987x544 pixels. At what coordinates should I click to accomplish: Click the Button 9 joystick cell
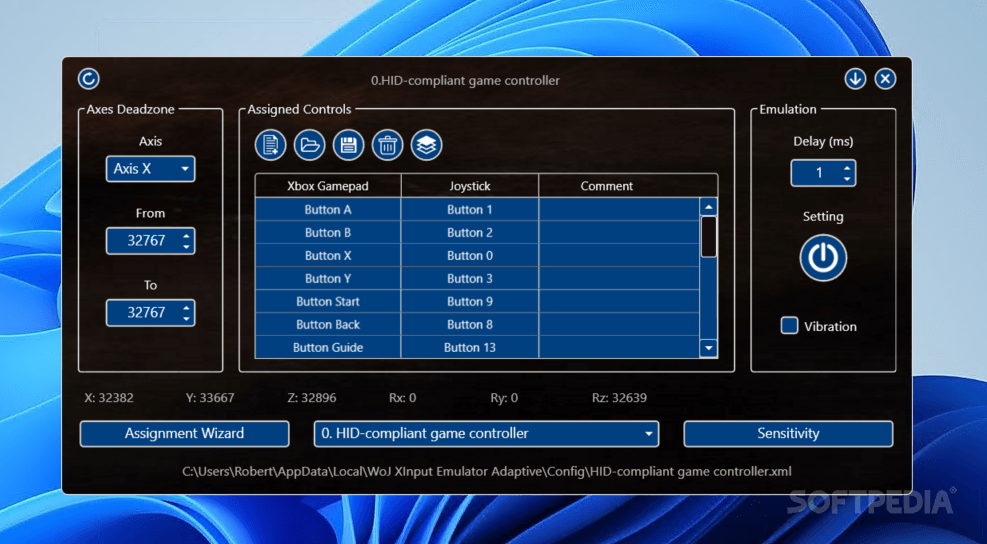[470, 302]
